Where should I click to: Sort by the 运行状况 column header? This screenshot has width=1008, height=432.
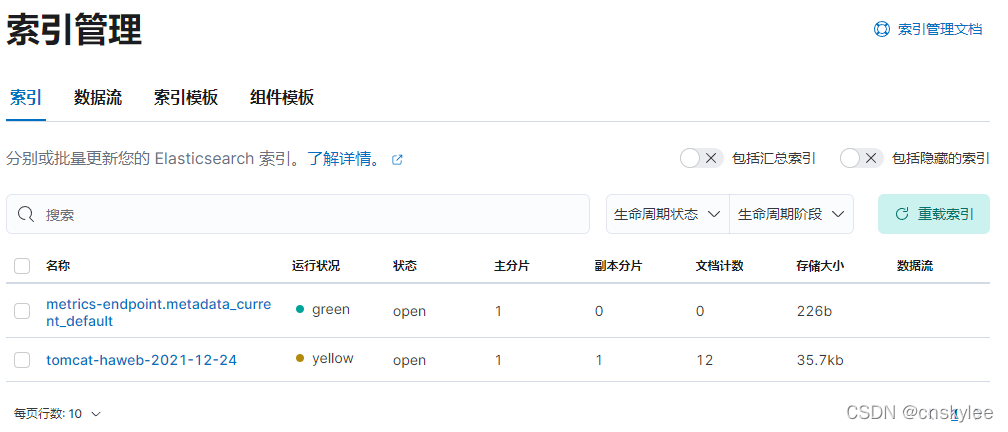[316, 266]
